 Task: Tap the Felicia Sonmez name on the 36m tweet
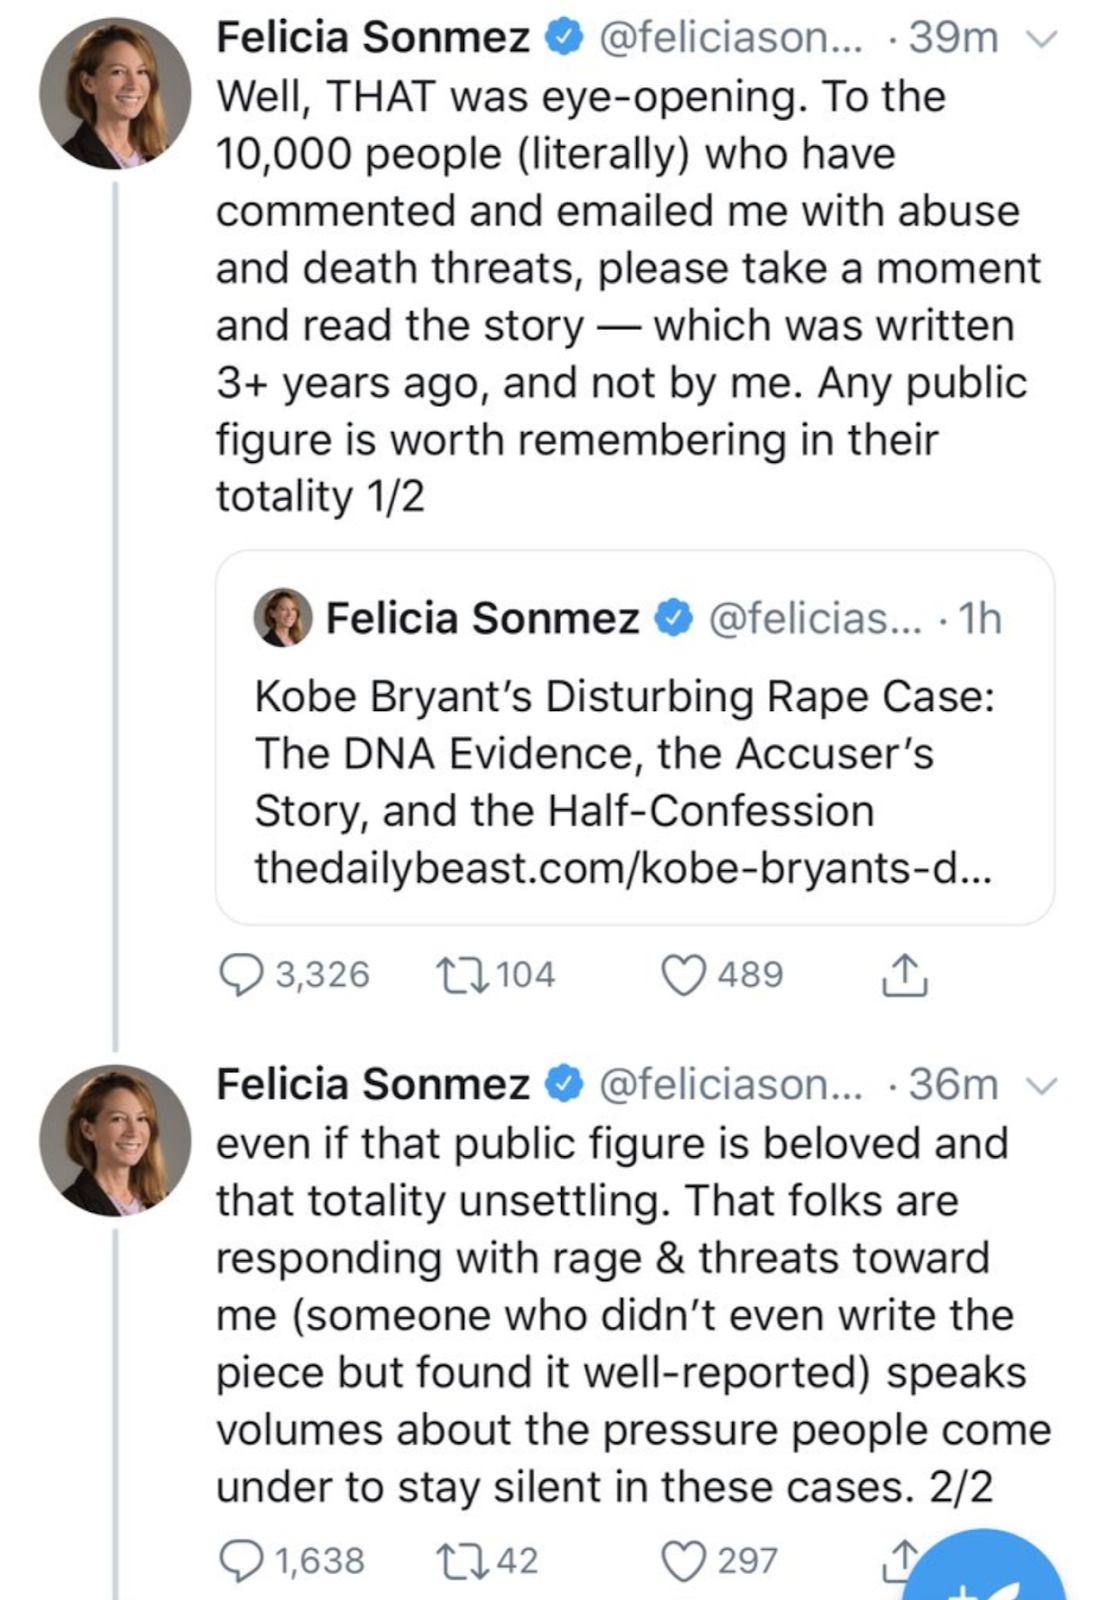pyautogui.click(x=372, y=1085)
